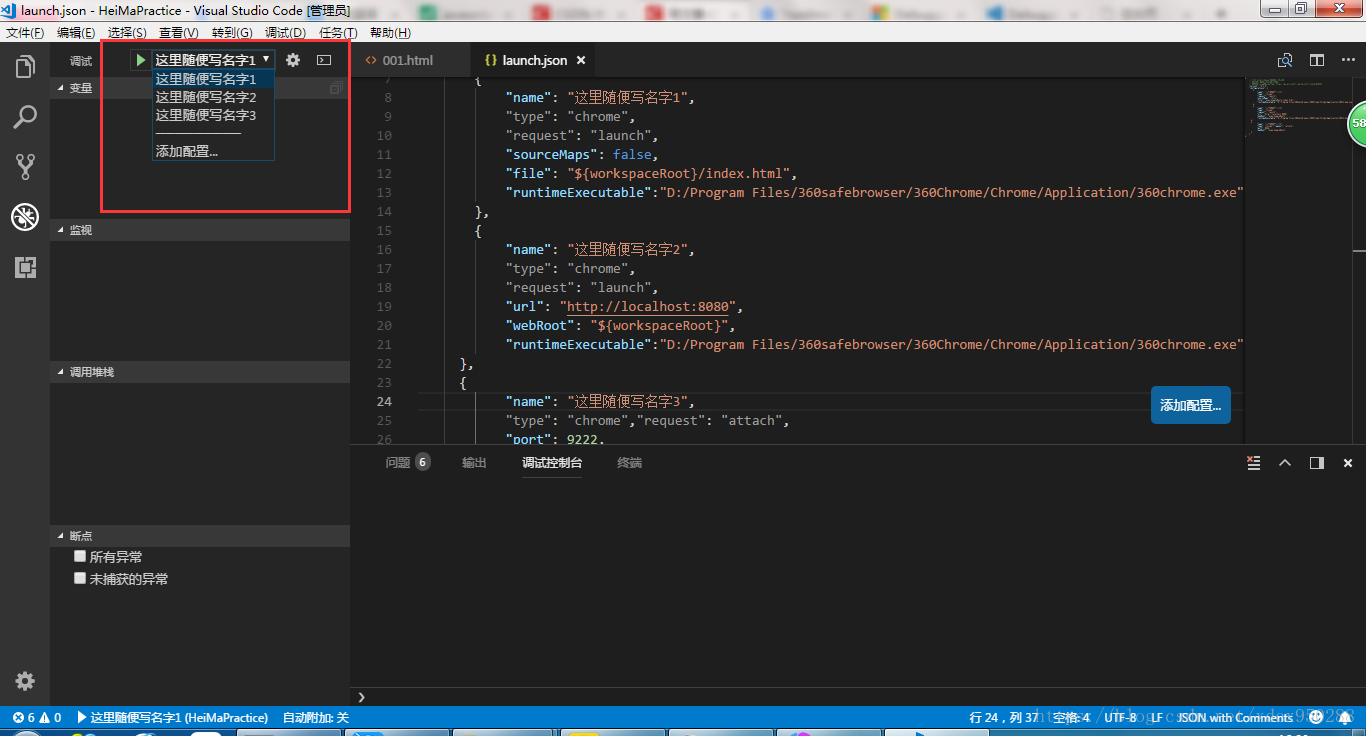
Task: Open the Explorer view in the activity bar
Action: (25, 68)
